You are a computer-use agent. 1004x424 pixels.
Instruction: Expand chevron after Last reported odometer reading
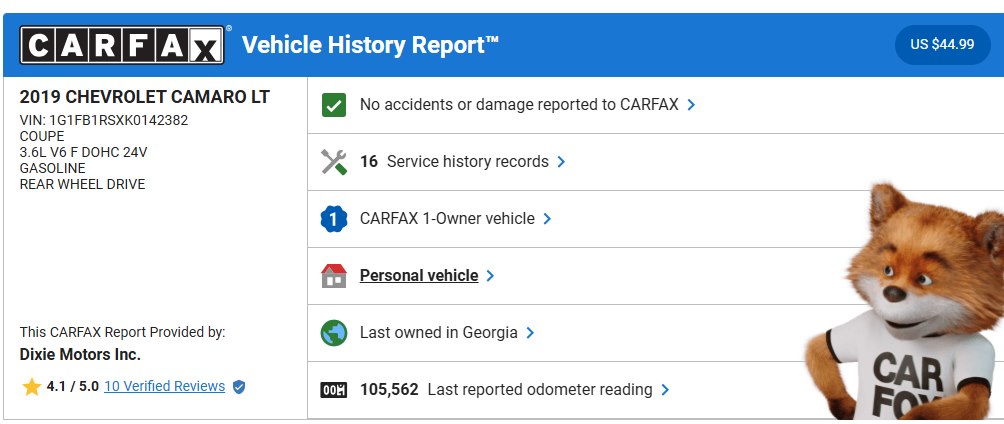coord(665,389)
